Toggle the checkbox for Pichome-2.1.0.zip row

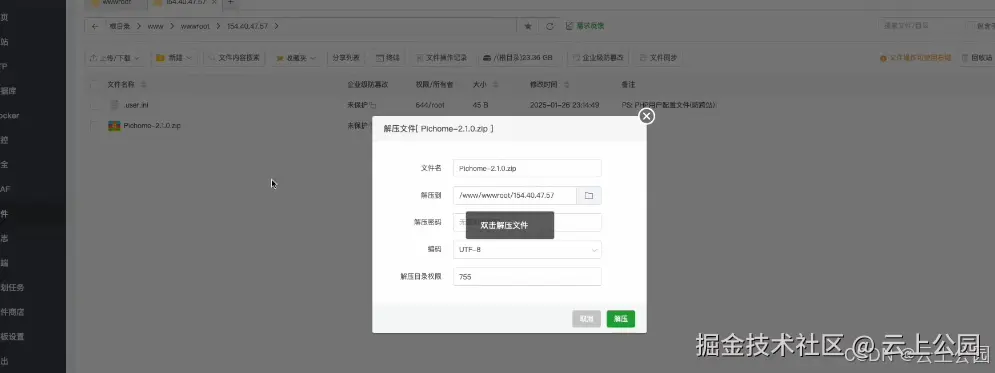(x=94, y=126)
